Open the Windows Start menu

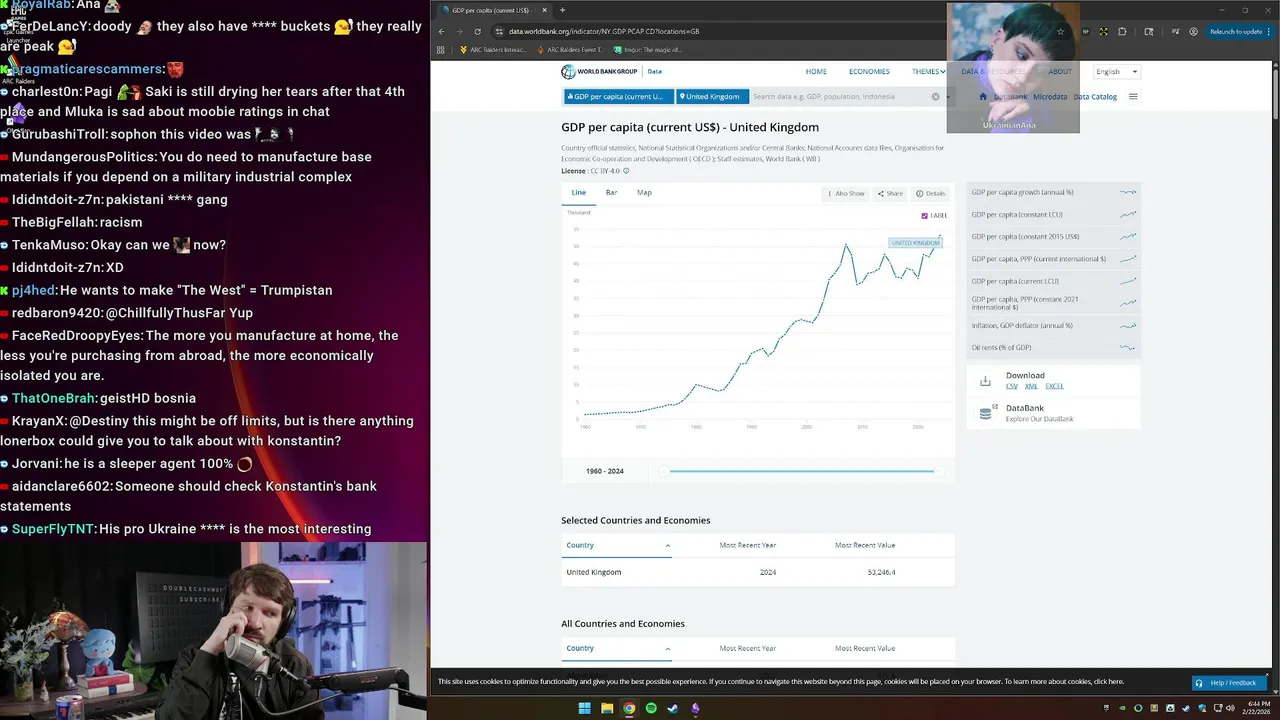[585, 708]
